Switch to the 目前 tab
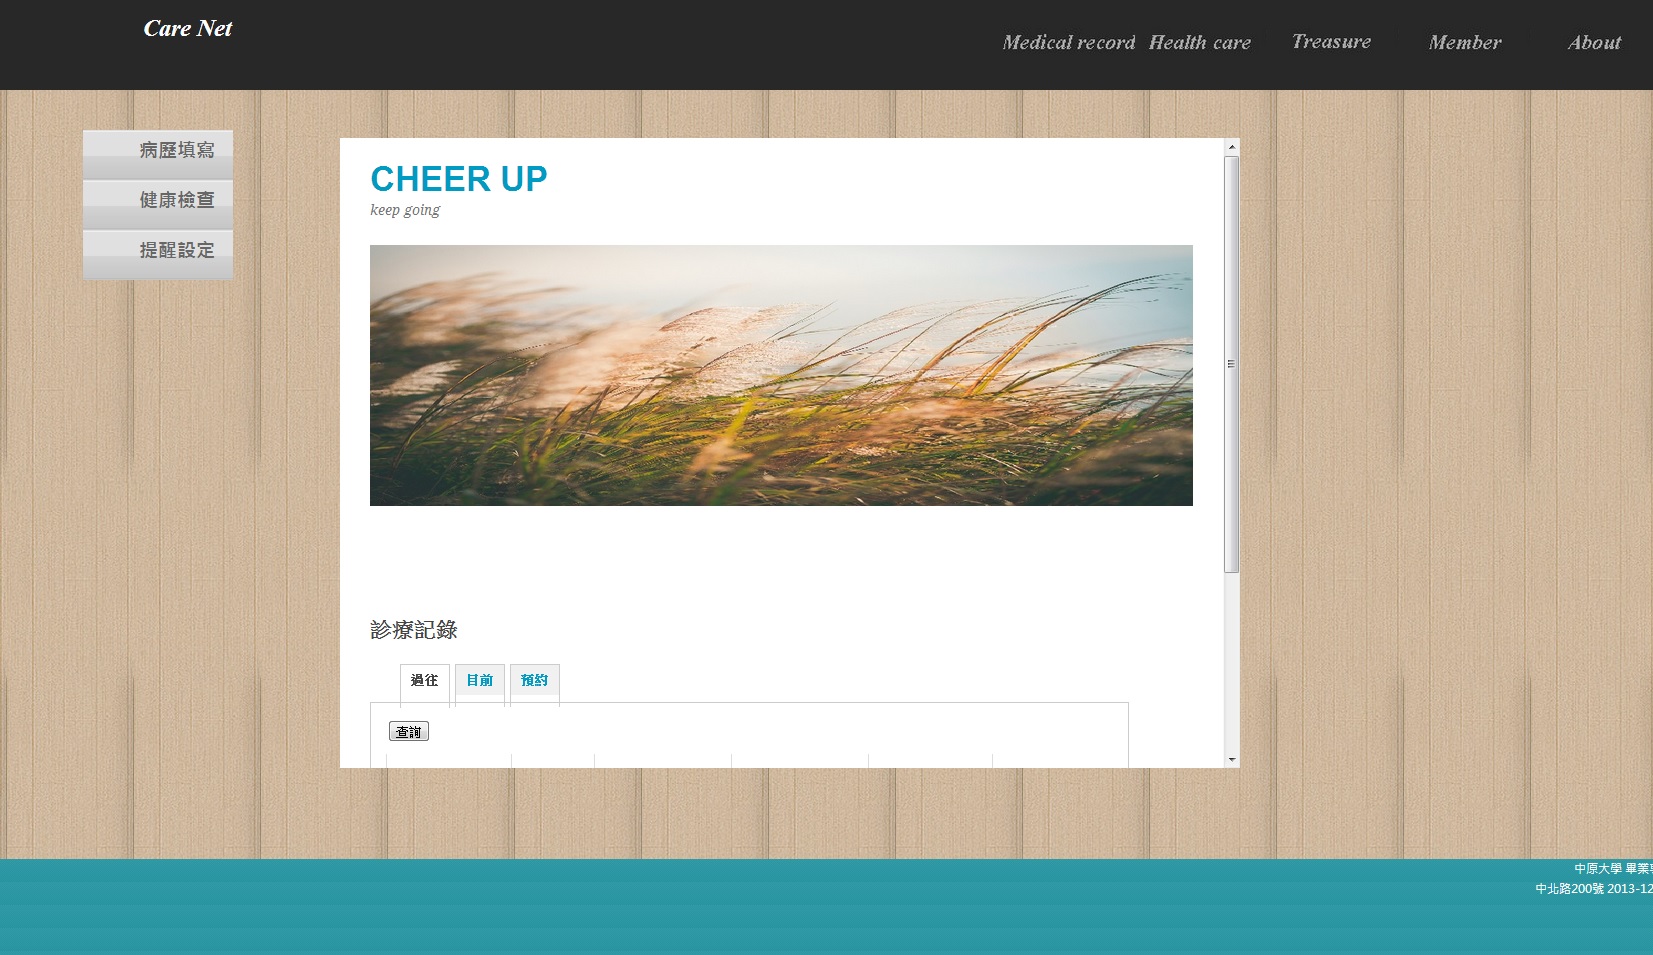This screenshot has width=1653, height=955. click(x=480, y=681)
